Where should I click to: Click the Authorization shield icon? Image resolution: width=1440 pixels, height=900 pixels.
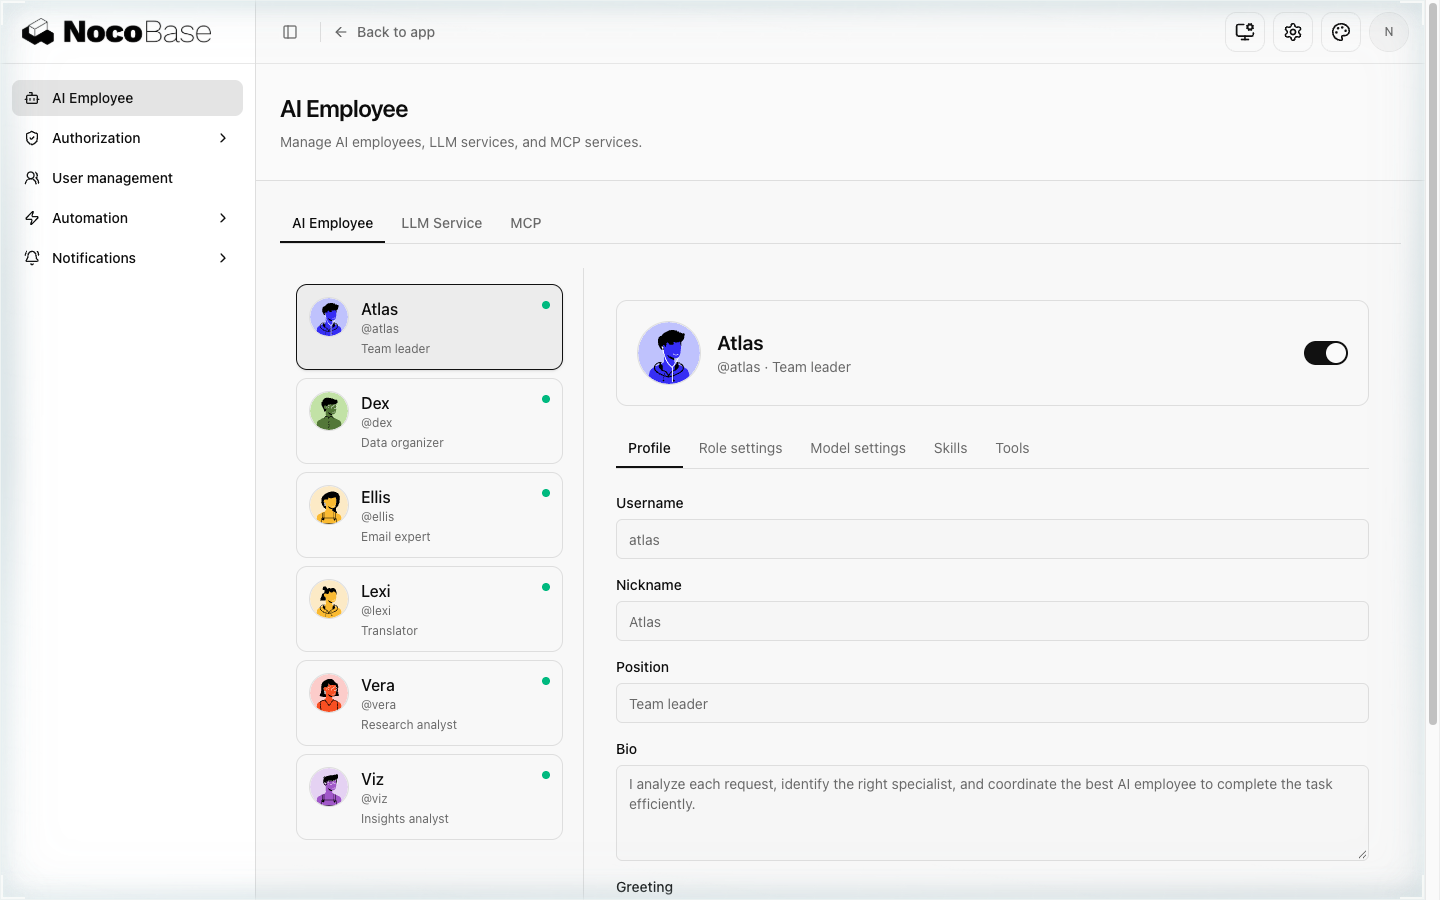tap(32, 138)
